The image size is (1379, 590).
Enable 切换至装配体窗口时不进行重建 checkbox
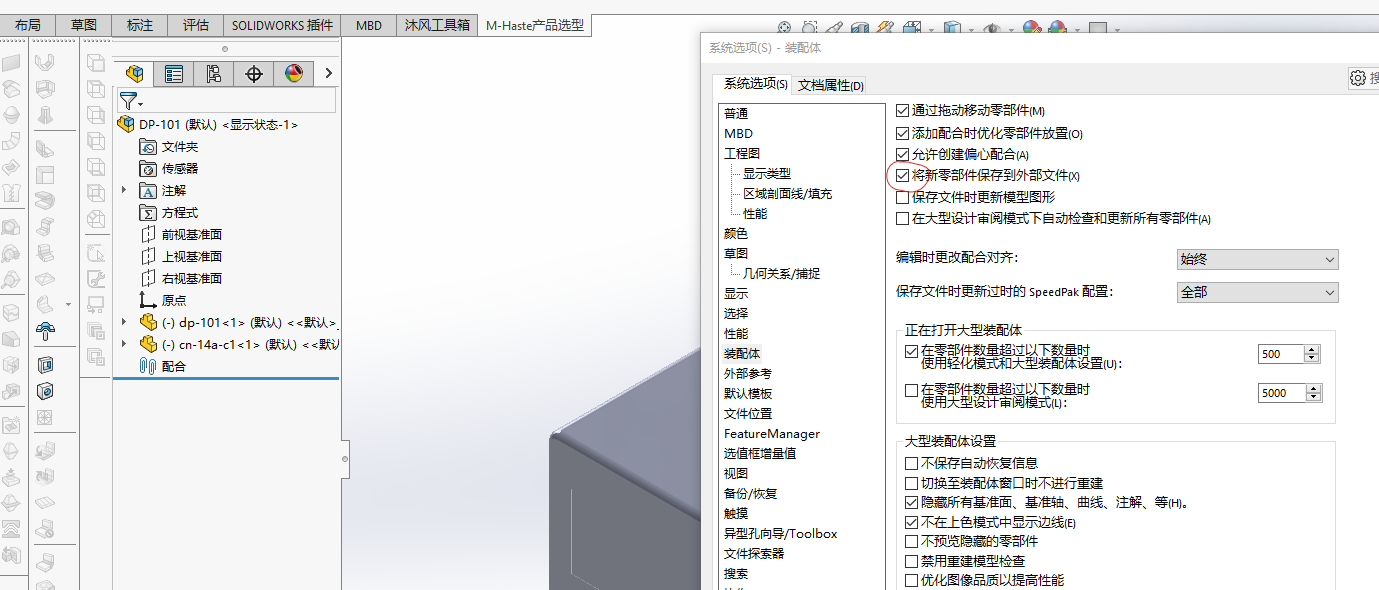911,483
